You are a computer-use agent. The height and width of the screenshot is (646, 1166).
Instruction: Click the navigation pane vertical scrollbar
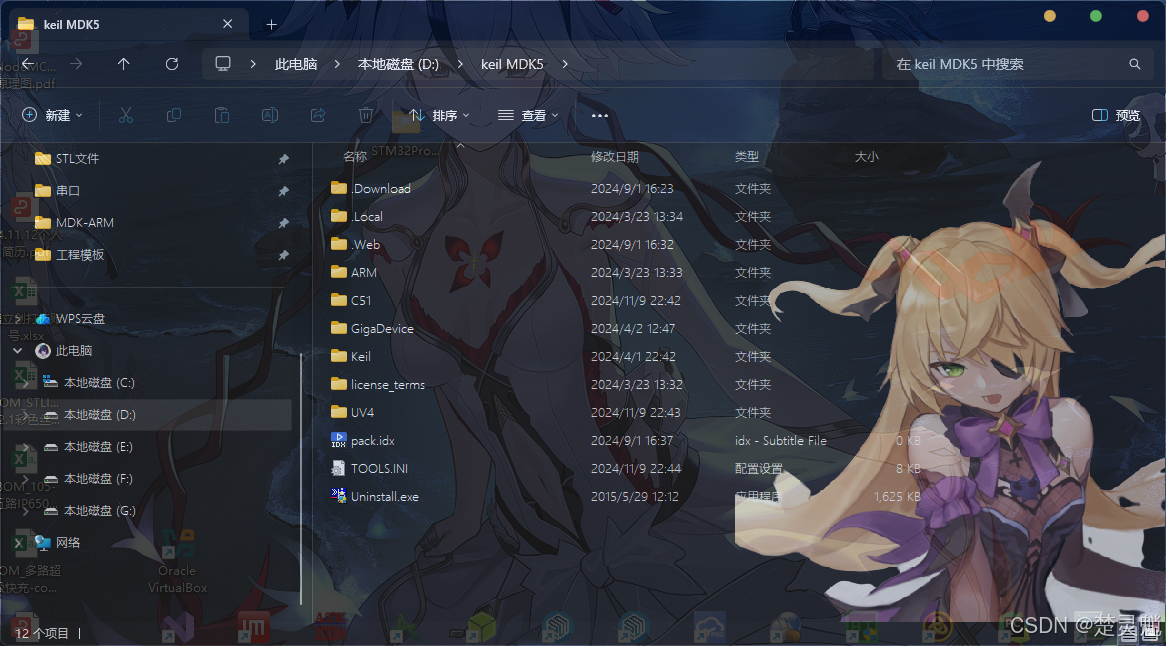click(x=301, y=479)
